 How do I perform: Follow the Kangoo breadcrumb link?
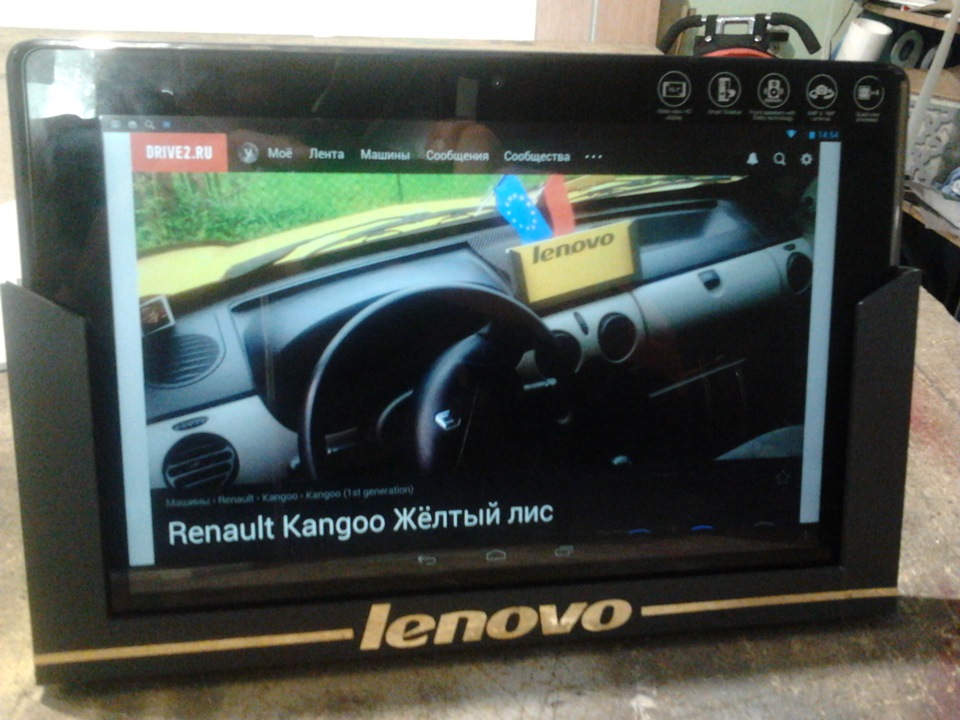(x=280, y=497)
